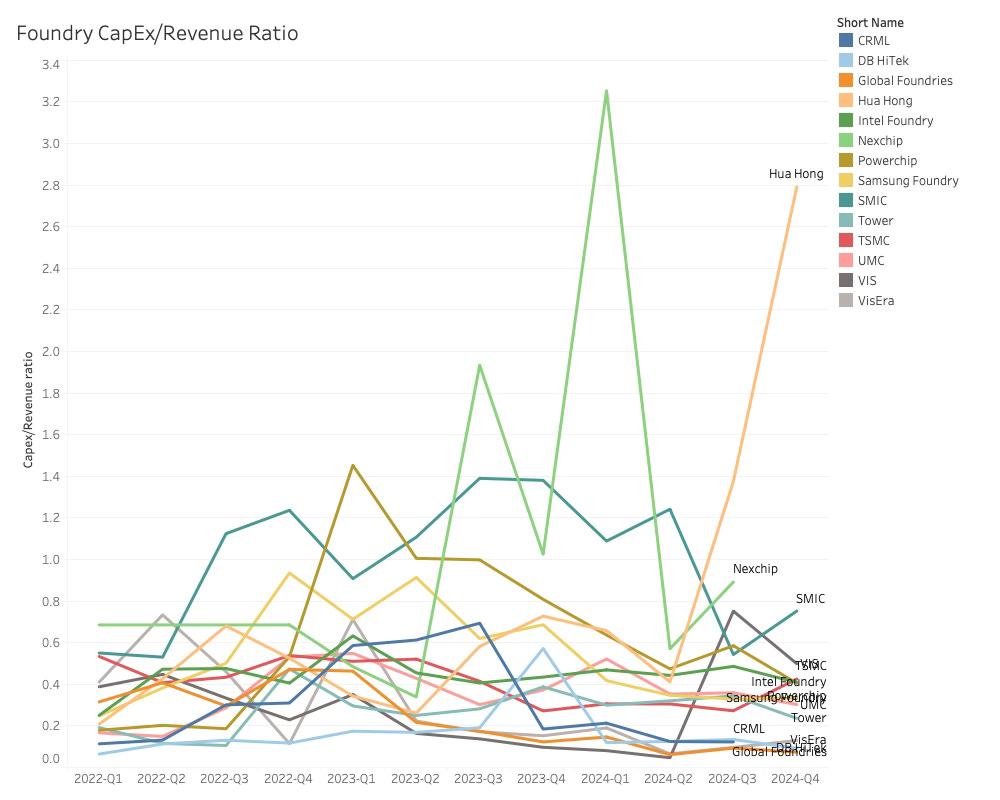The width and height of the screenshot is (1000, 800).
Task: Select the 2024-Q4 x-axis label
Action: [x=795, y=779]
